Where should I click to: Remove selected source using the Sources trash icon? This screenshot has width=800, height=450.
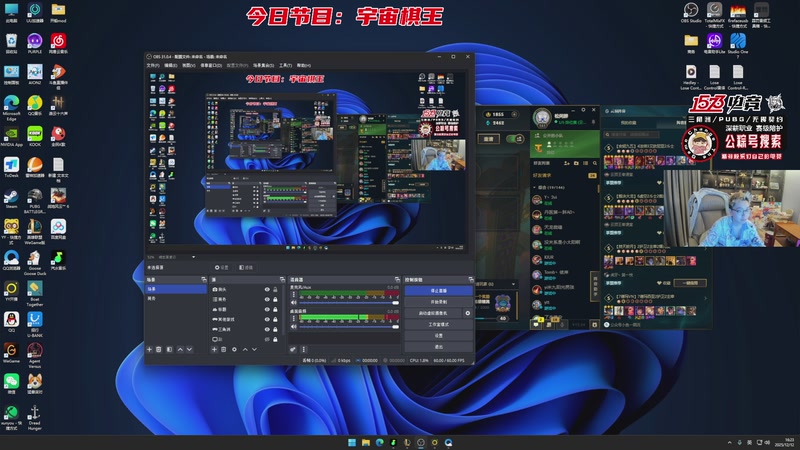(x=223, y=349)
